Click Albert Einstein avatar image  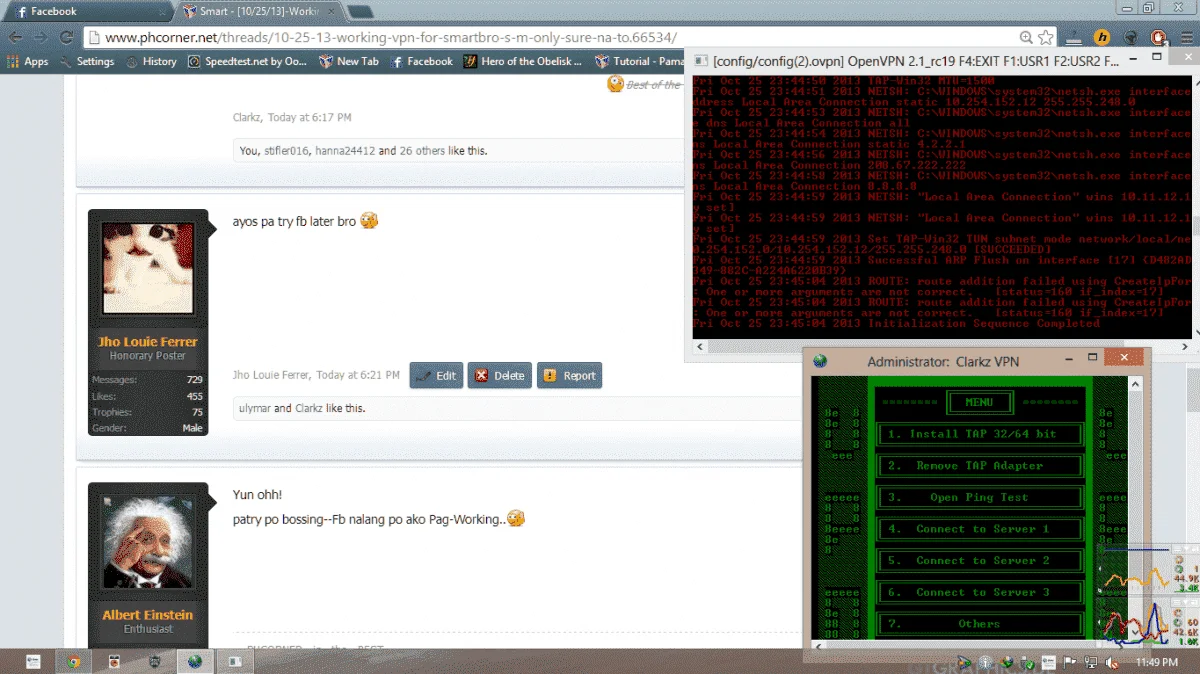coord(148,543)
